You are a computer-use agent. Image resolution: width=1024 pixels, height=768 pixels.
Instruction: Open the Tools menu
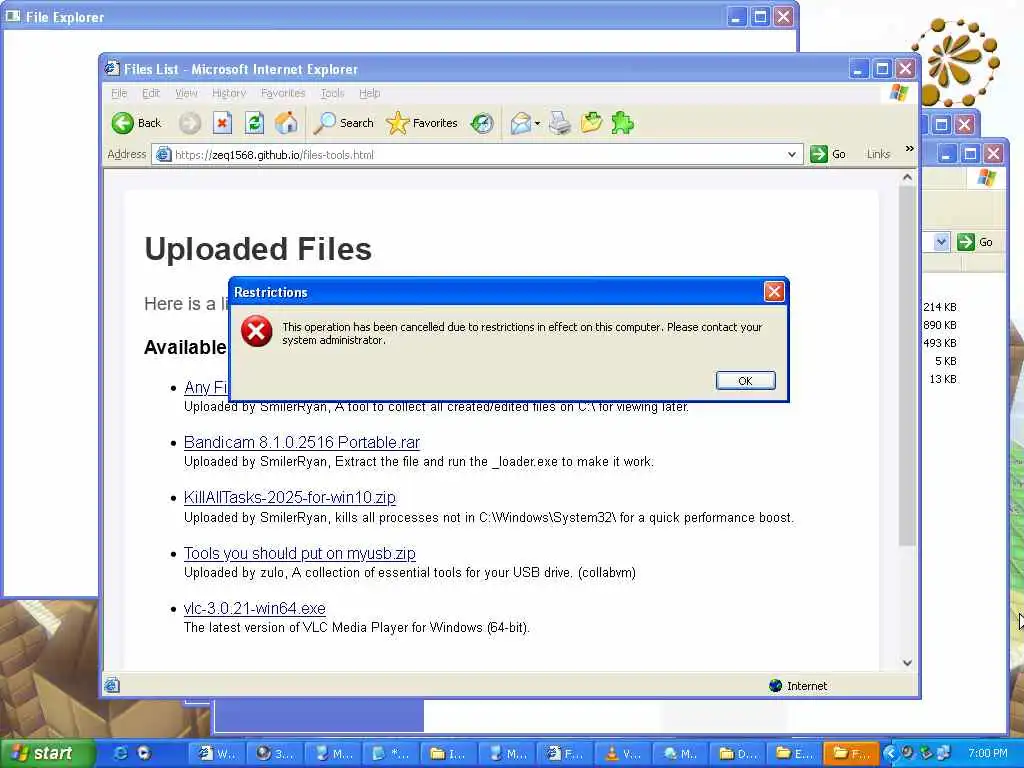point(332,93)
